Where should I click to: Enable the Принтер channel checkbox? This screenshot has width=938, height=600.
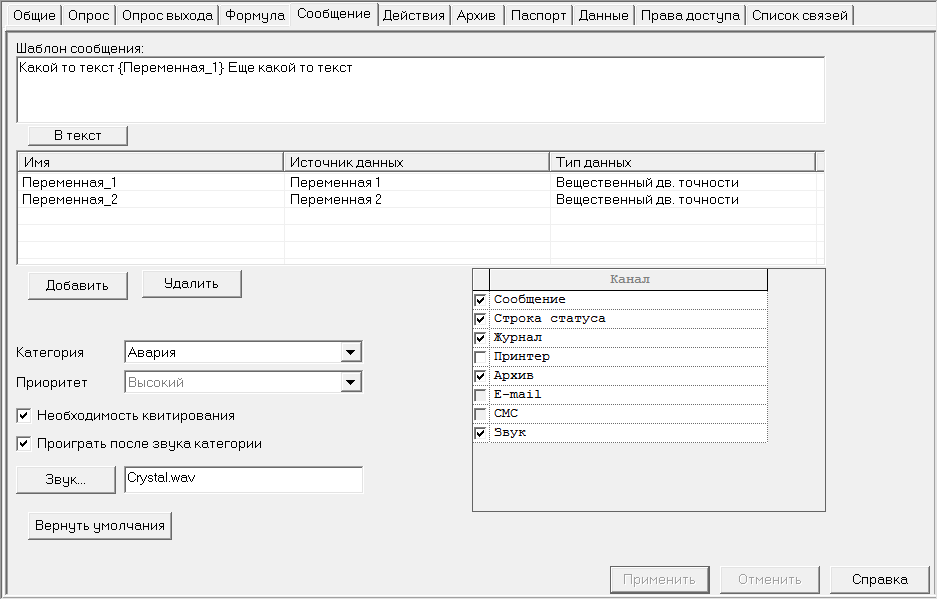pos(480,357)
